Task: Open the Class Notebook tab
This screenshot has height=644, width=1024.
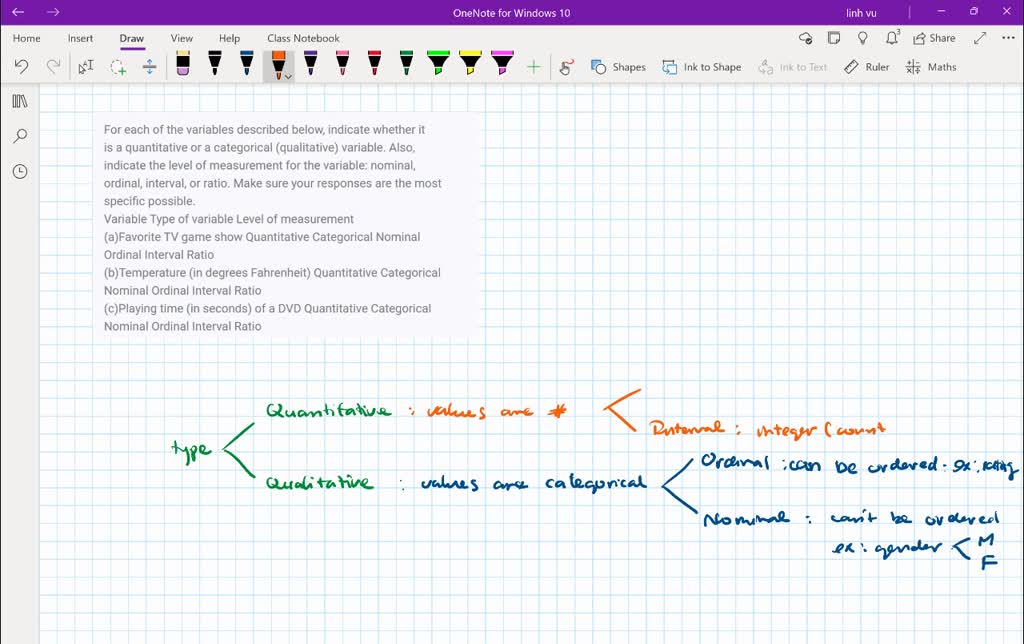Action: coord(303,38)
